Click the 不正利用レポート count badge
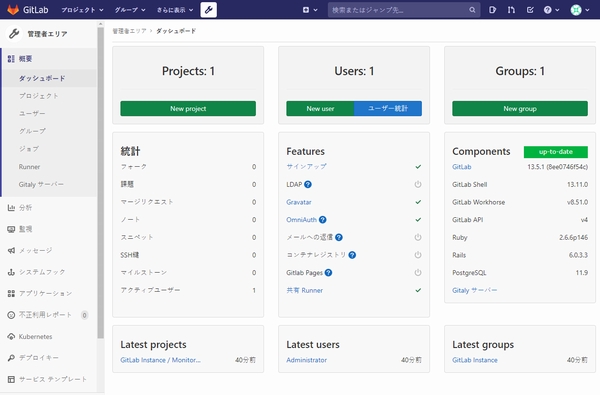Image resolution: width=600 pixels, height=395 pixels. pos(85,315)
